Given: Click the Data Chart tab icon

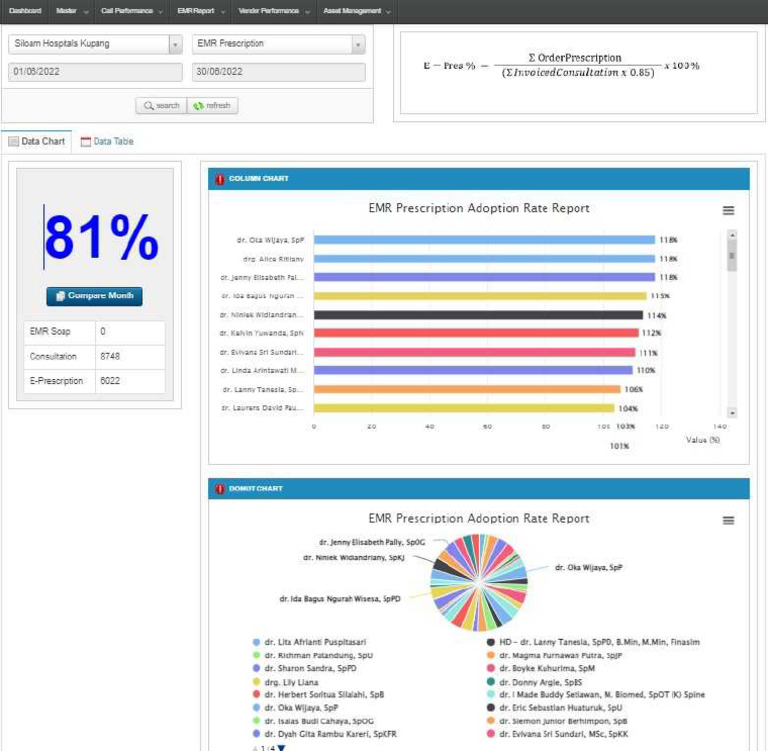Looking at the screenshot, I should click(x=14, y=142).
